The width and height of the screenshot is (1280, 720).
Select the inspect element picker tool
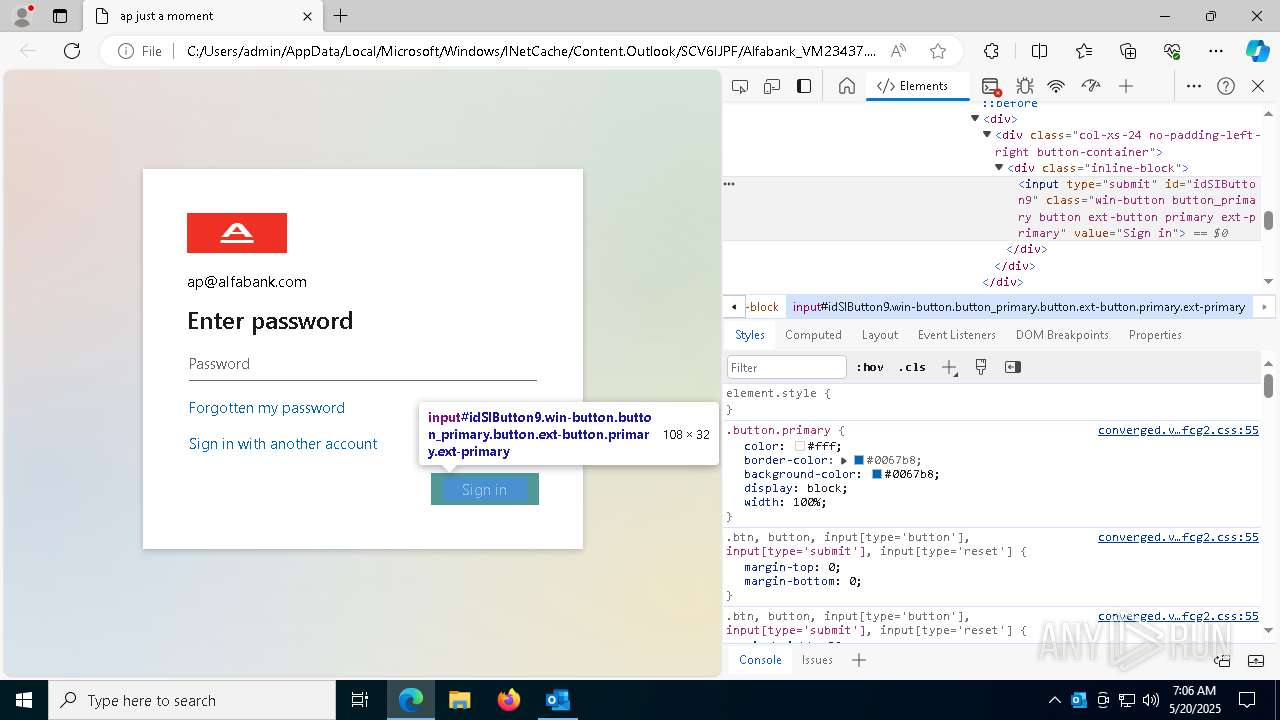point(740,86)
